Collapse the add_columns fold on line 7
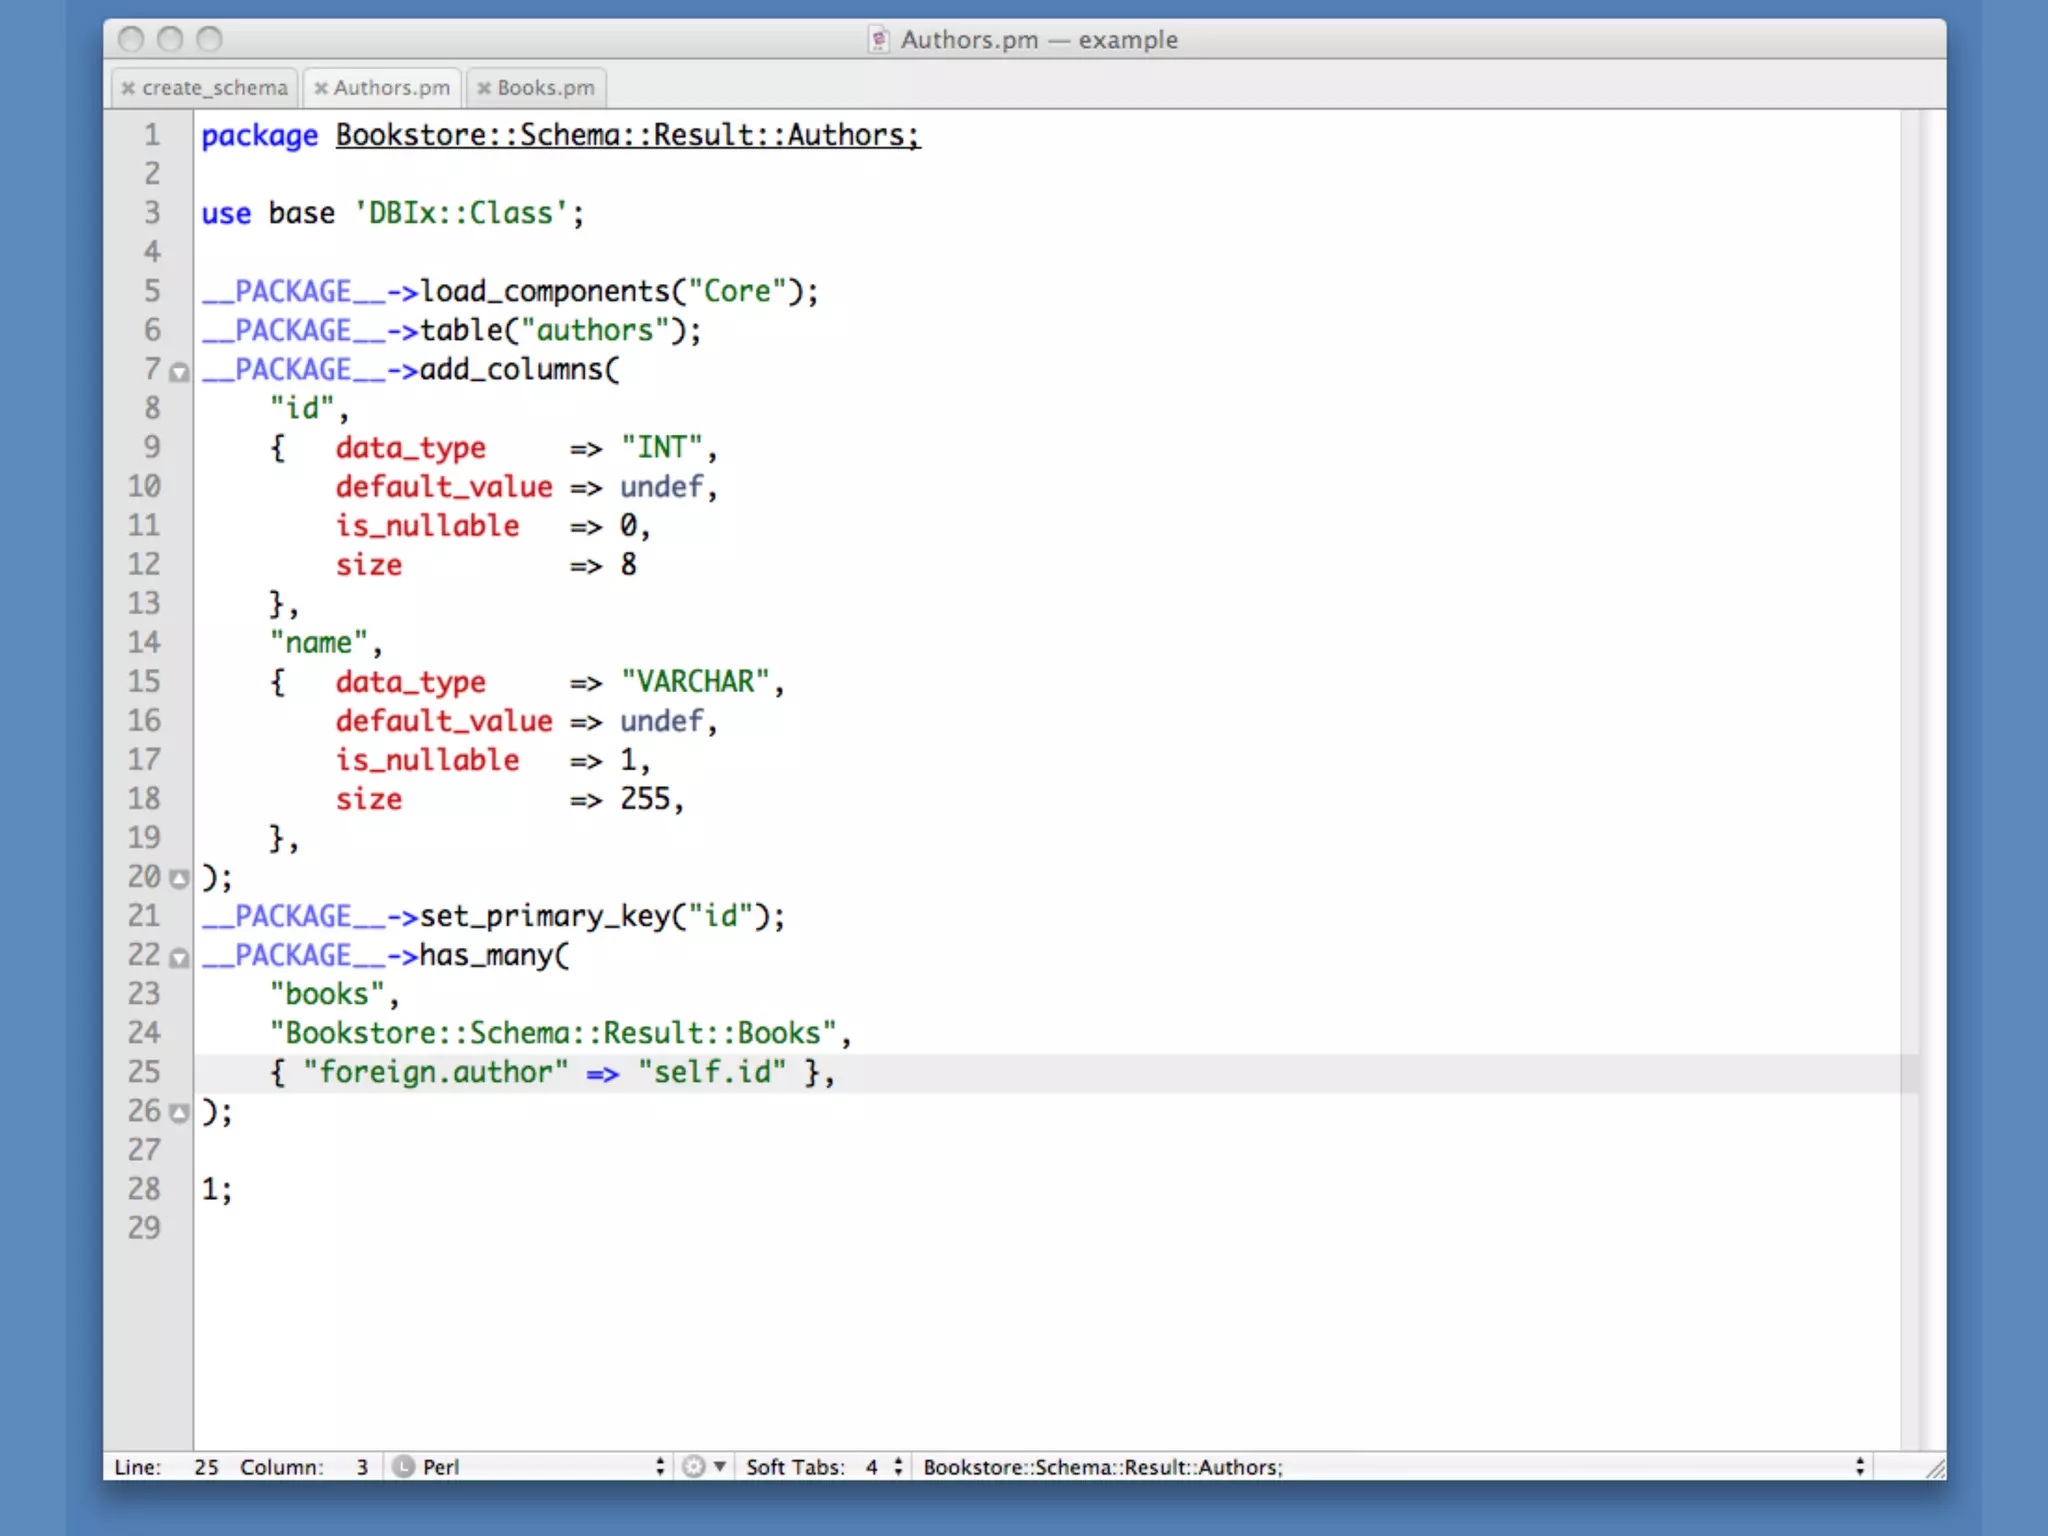 coord(179,373)
